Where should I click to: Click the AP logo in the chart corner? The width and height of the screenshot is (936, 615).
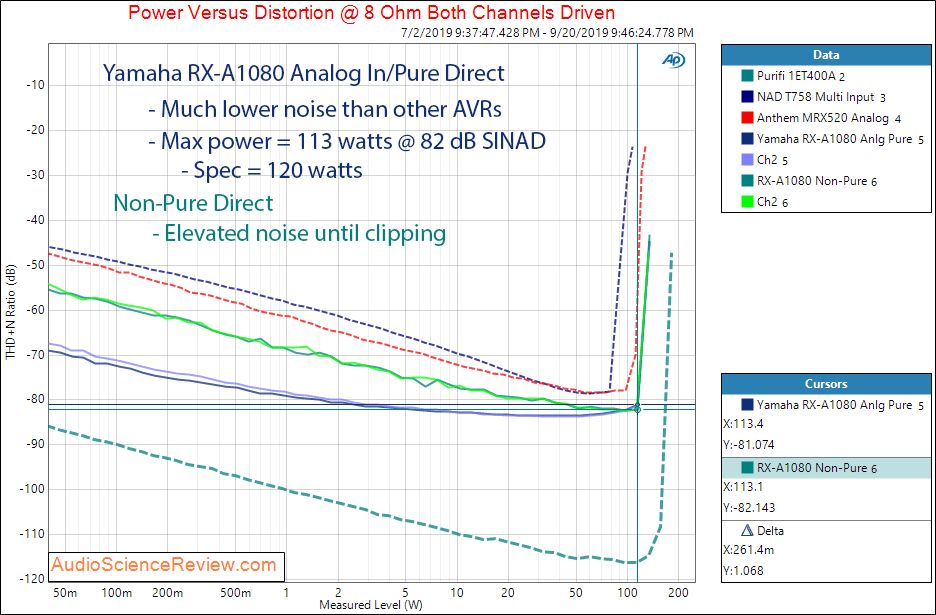[x=674, y=60]
